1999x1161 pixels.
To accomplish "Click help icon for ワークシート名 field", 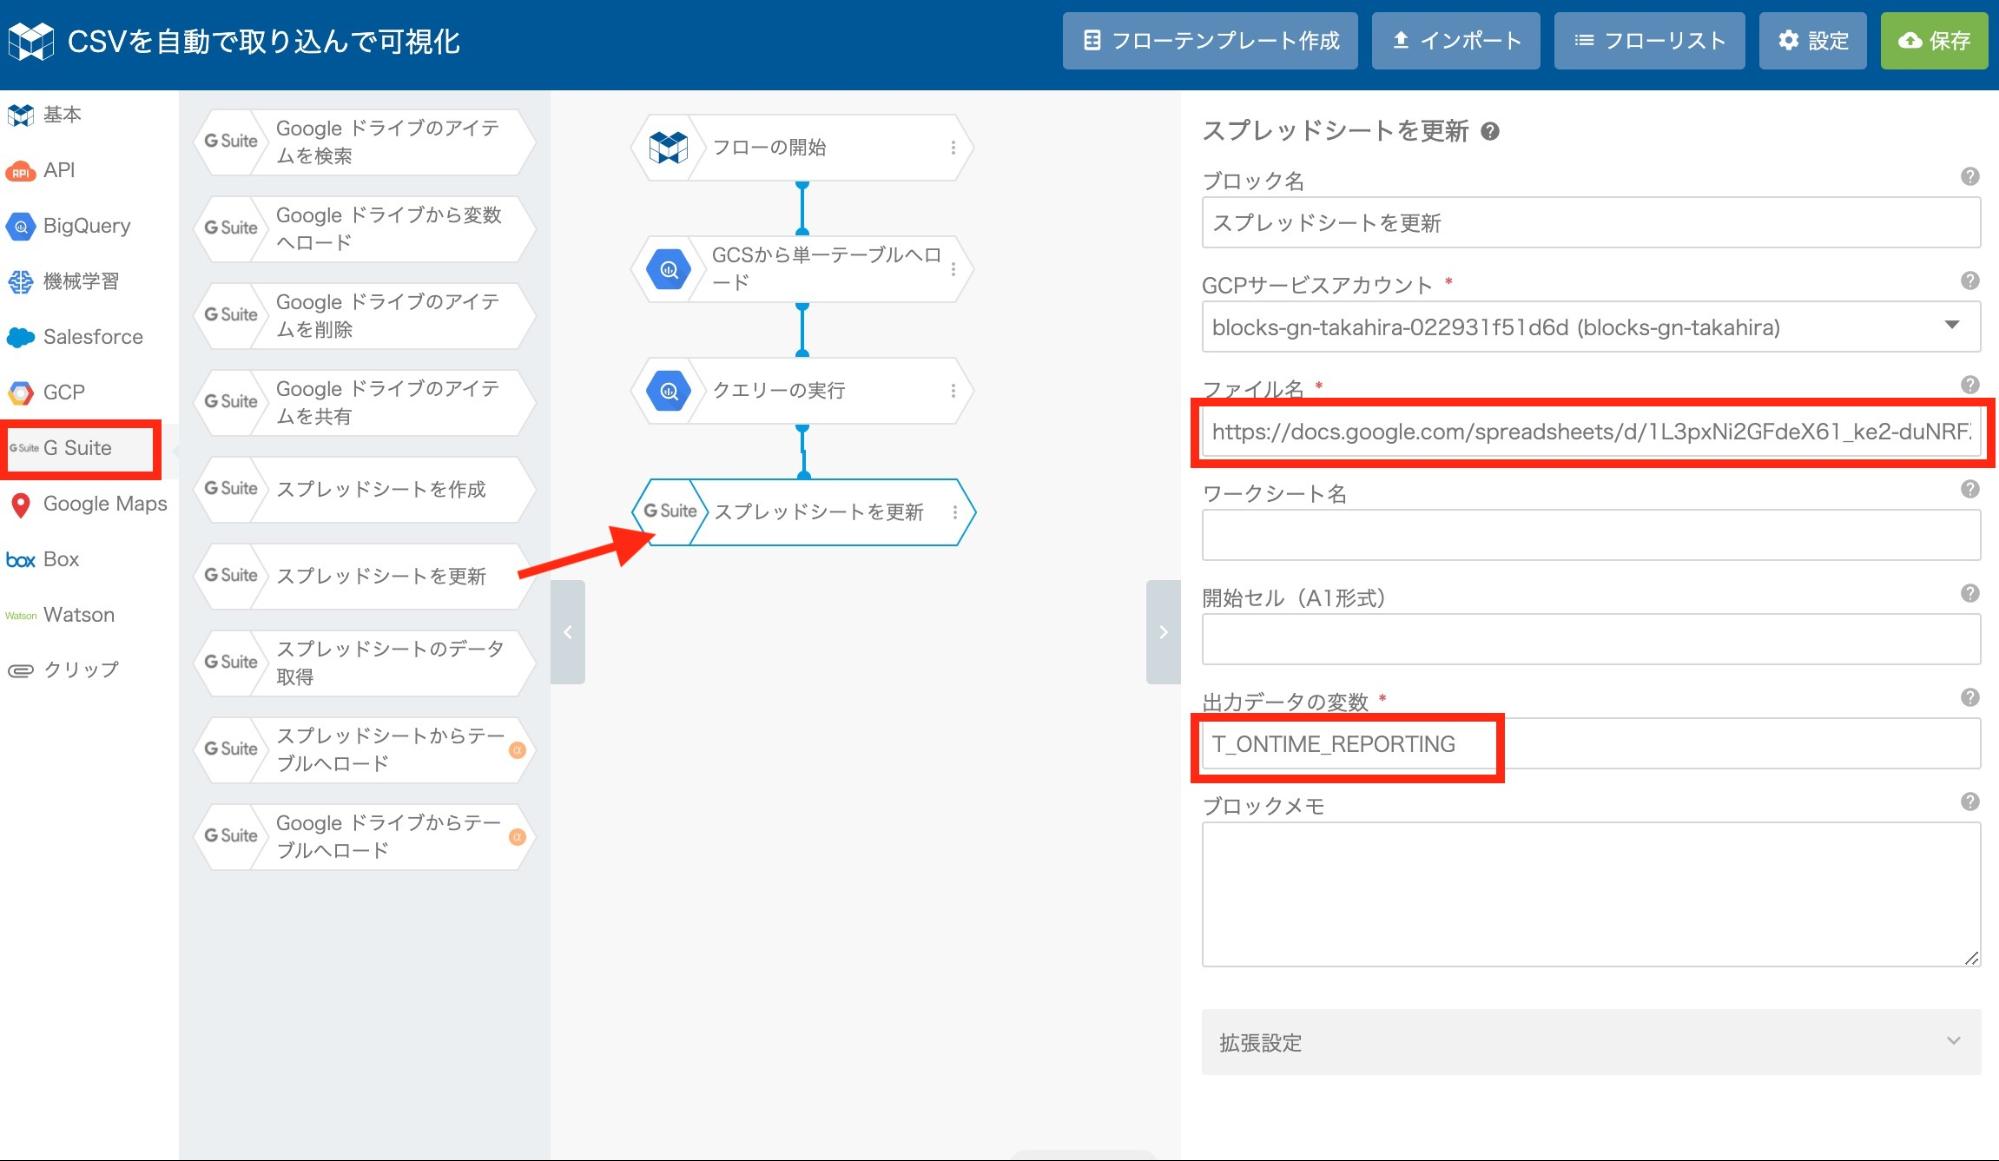I will tap(1970, 489).
